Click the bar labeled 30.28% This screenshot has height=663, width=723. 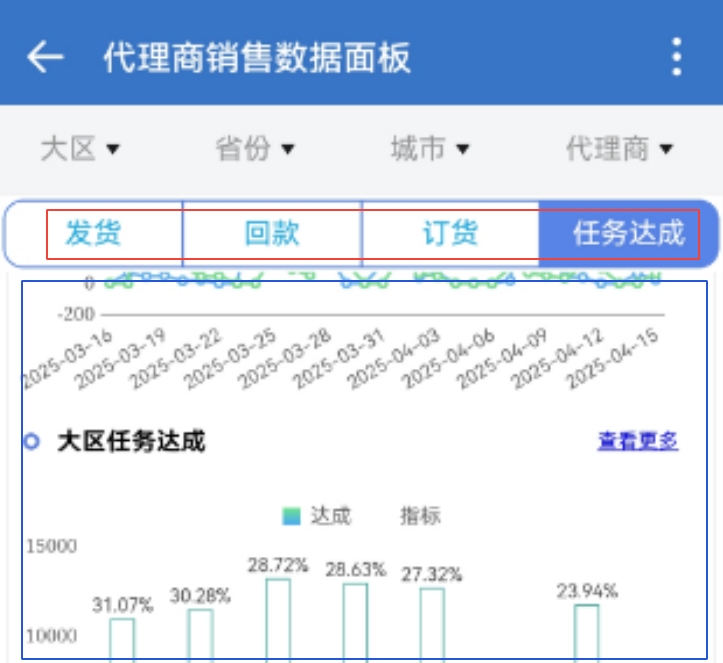tap(201, 636)
